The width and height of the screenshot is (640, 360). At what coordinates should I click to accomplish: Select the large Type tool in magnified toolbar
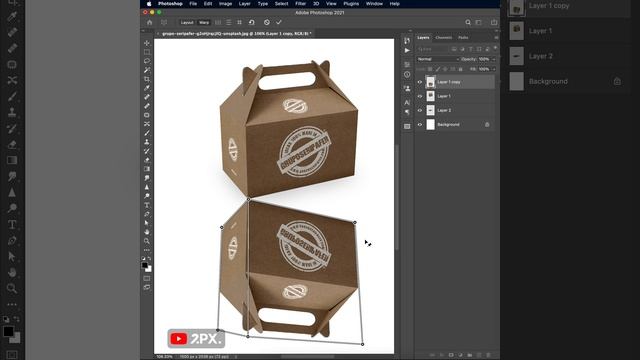pos(12,224)
